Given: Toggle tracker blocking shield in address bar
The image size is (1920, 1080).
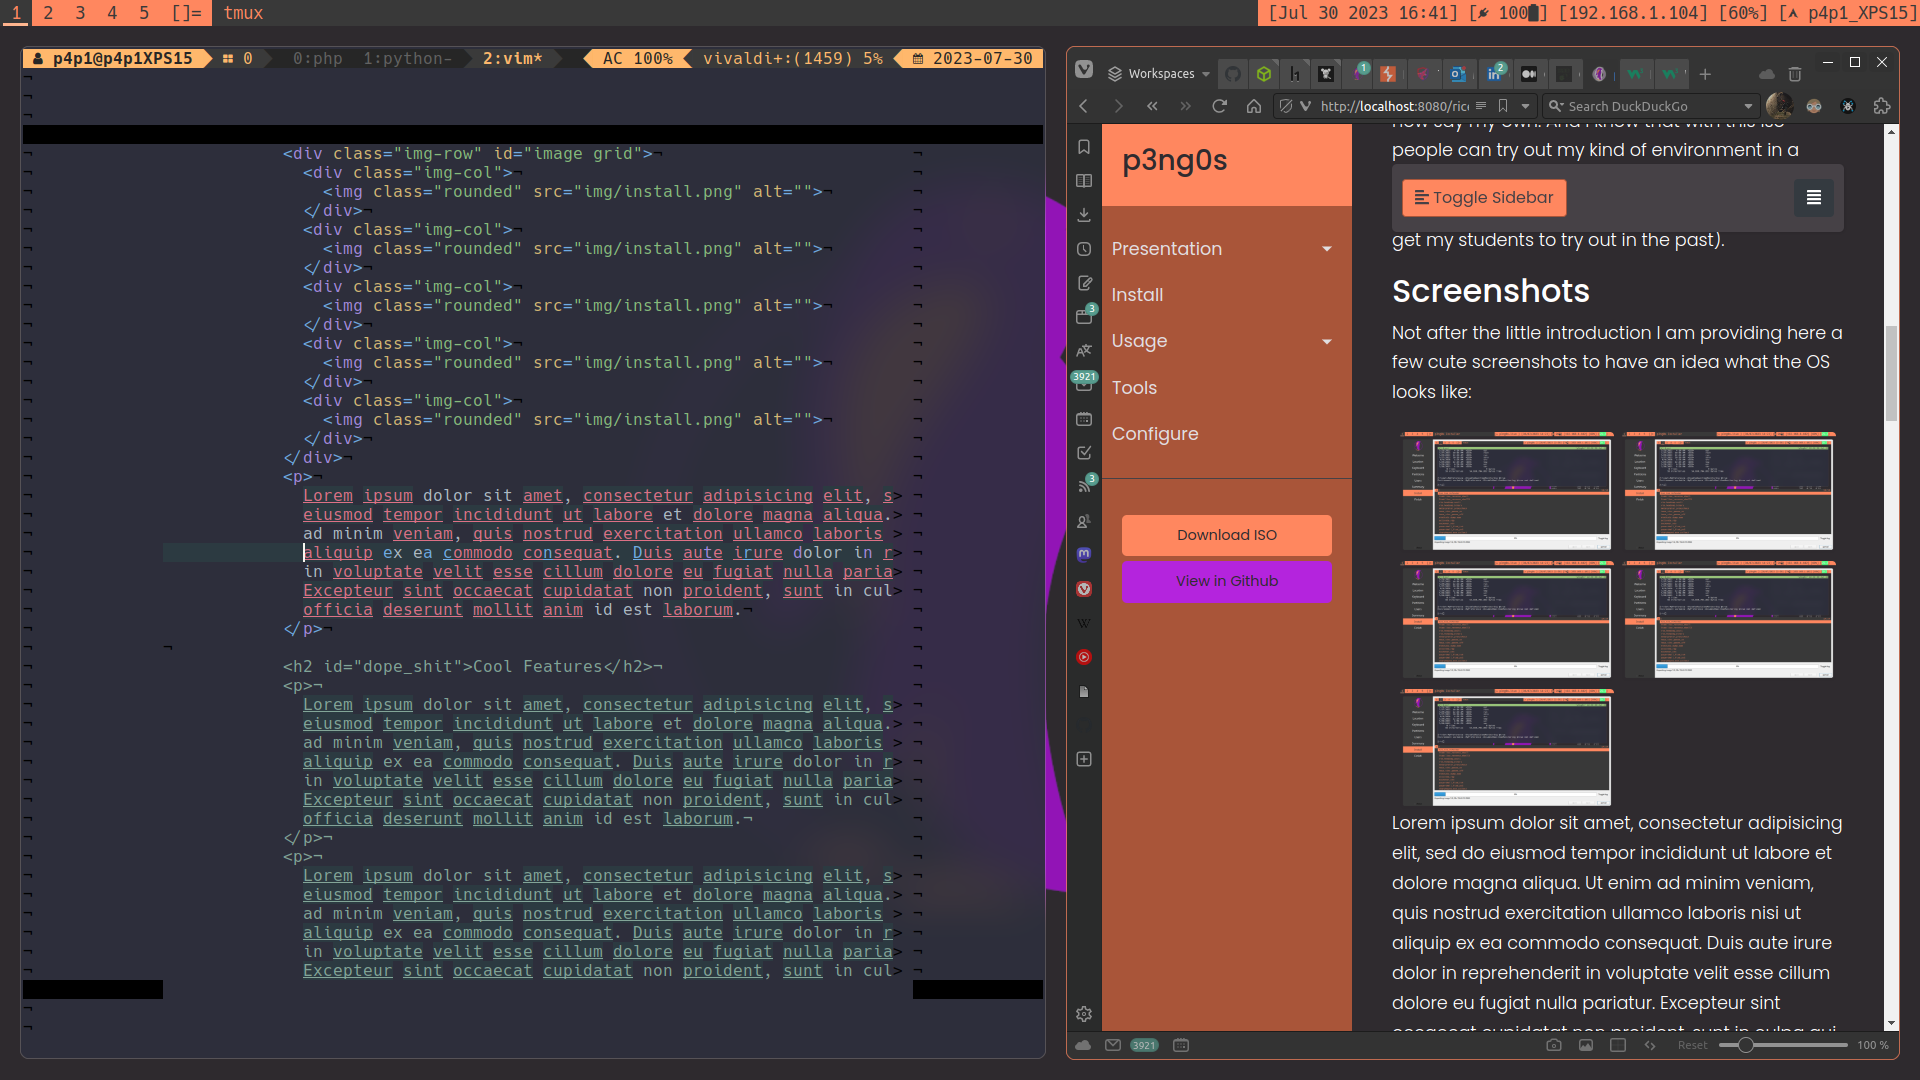Looking at the screenshot, I should click(1287, 106).
